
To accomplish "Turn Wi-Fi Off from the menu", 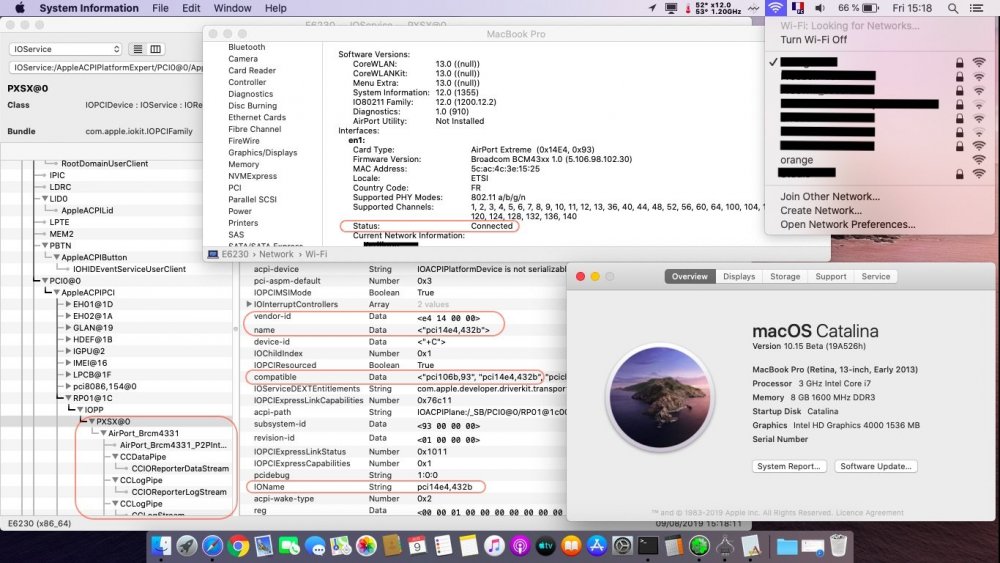I will tap(813, 40).
